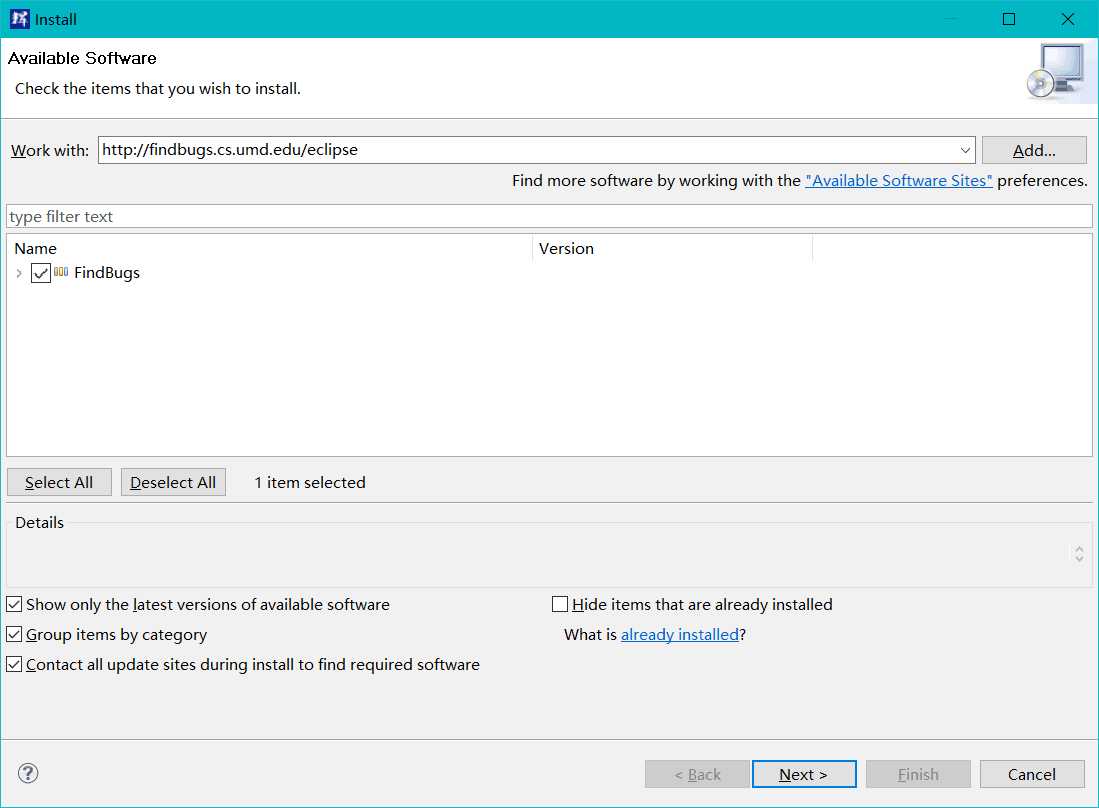Click the Help question mark icon
Viewport: 1099px width, 808px height.
pos(28,774)
